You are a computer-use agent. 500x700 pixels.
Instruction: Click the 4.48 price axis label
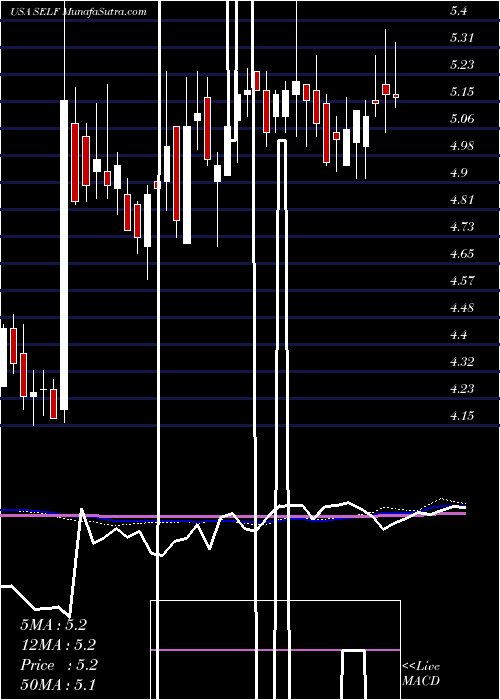462,308
